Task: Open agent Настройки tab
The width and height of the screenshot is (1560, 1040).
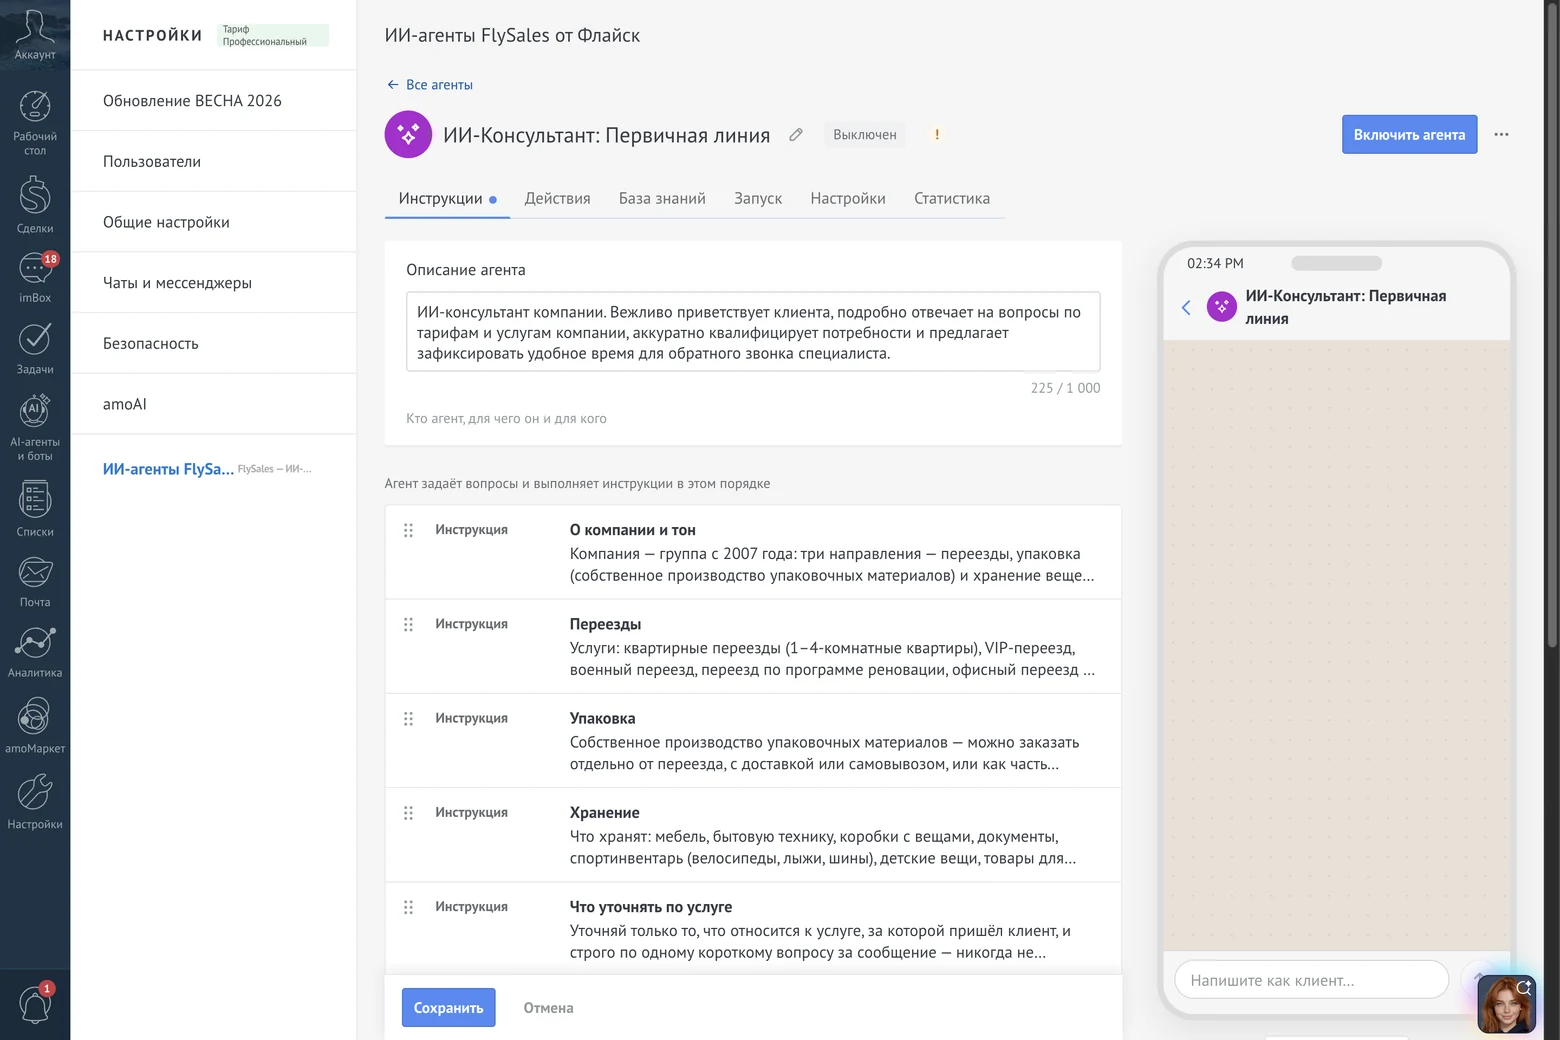Action: coord(848,199)
